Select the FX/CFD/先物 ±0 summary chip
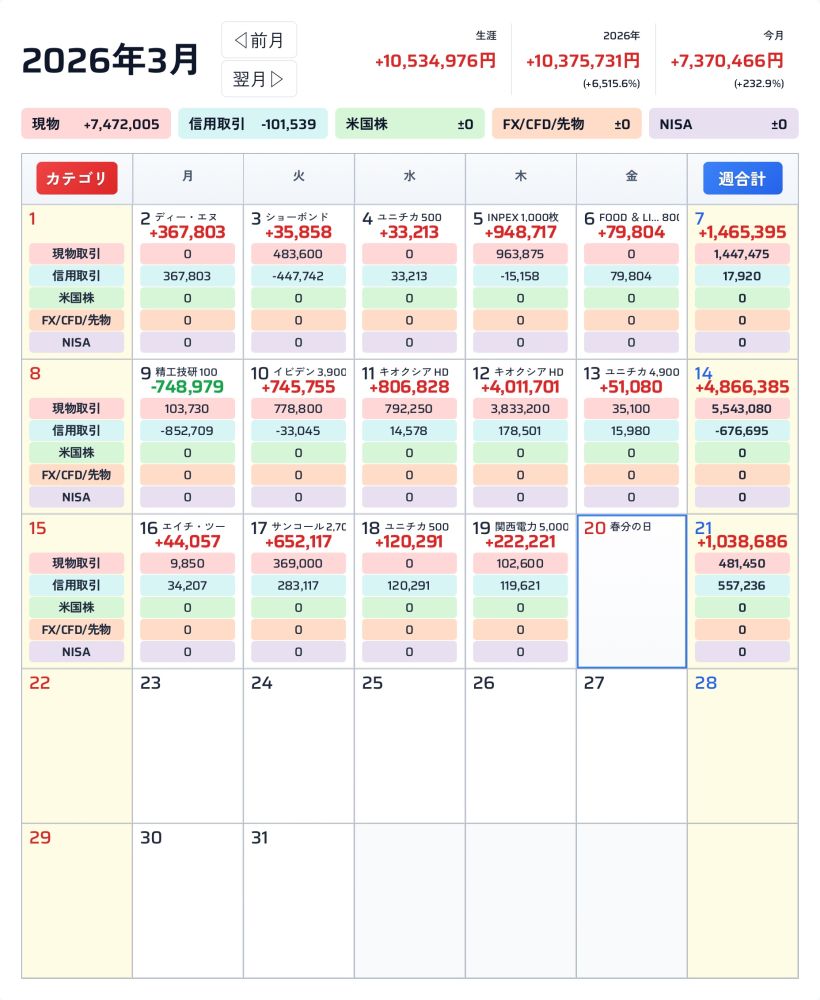Image resolution: width=820 pixels, height=1000 pixels. (566, 124)
